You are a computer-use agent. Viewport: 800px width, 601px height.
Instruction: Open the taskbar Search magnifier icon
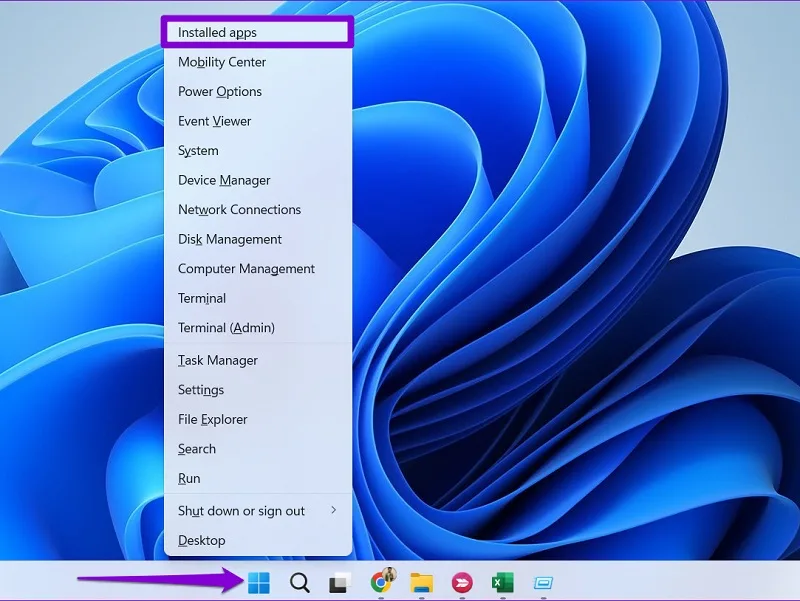299,583
